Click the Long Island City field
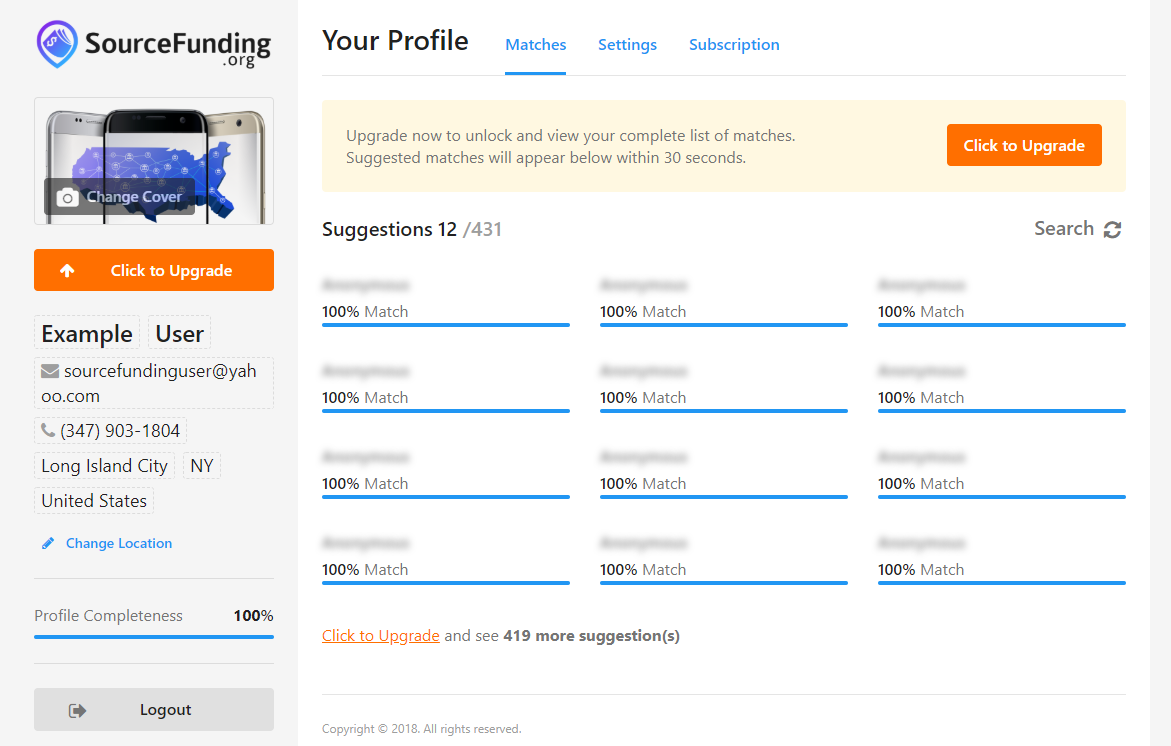The width and height of the screenshot is (1171, 746). click(105, 466)
